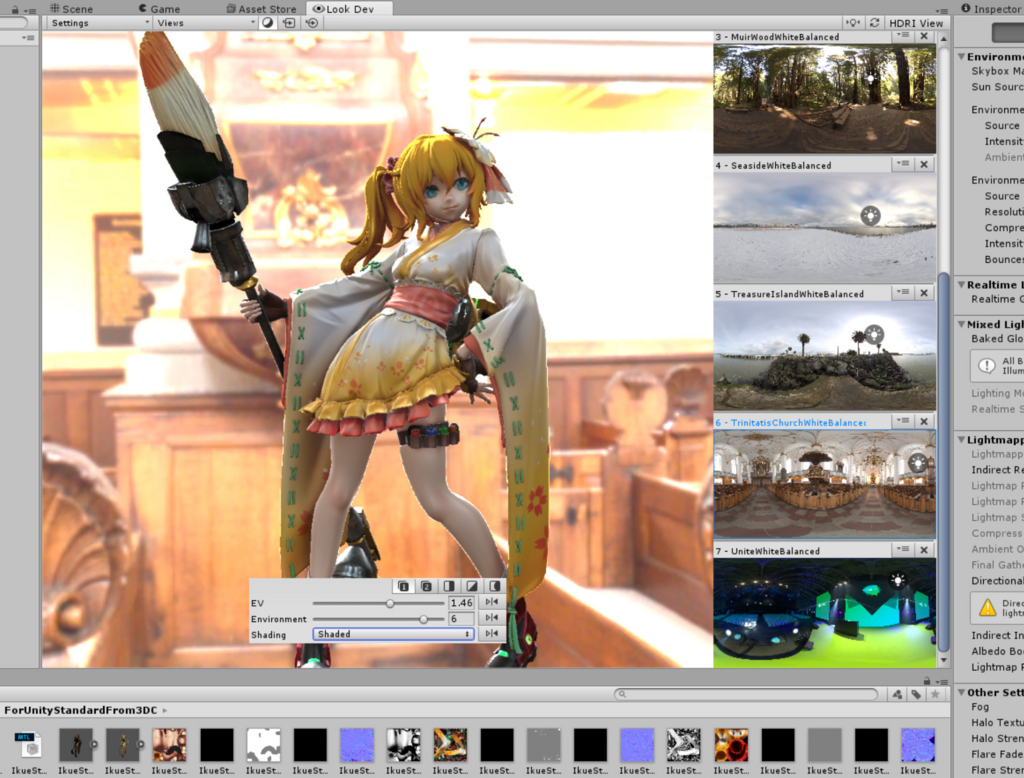The image size is (1024, 778).
Task: Remove the SeasideWhiteBalanced HDRI
Action: [924, 164]
